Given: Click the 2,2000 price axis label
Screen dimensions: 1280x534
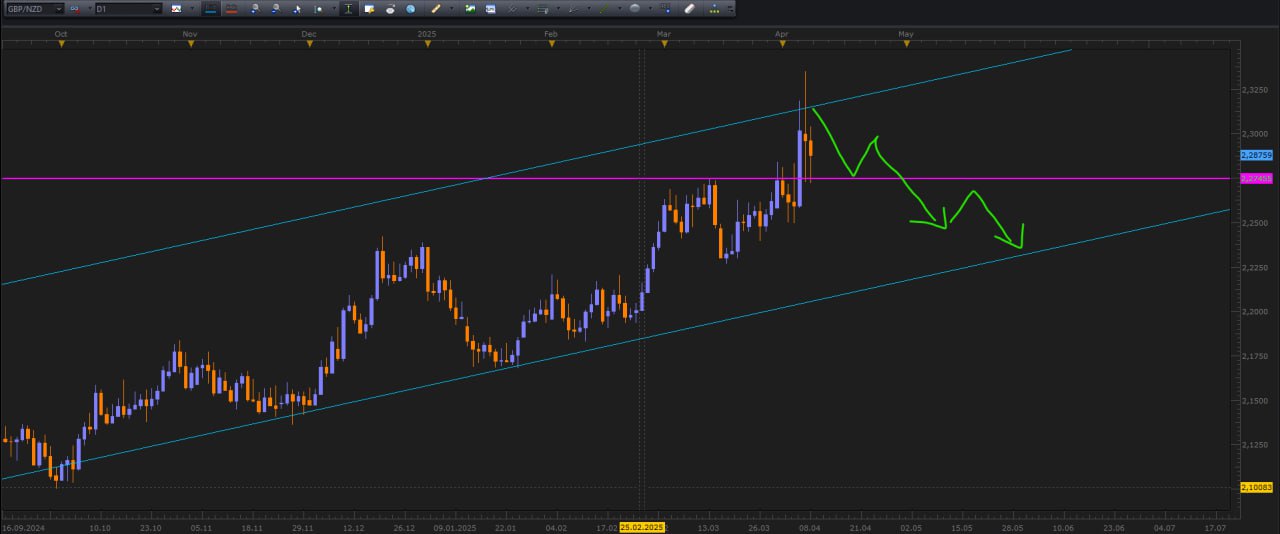Looking at the screenshot, I should pos(1255,311).
